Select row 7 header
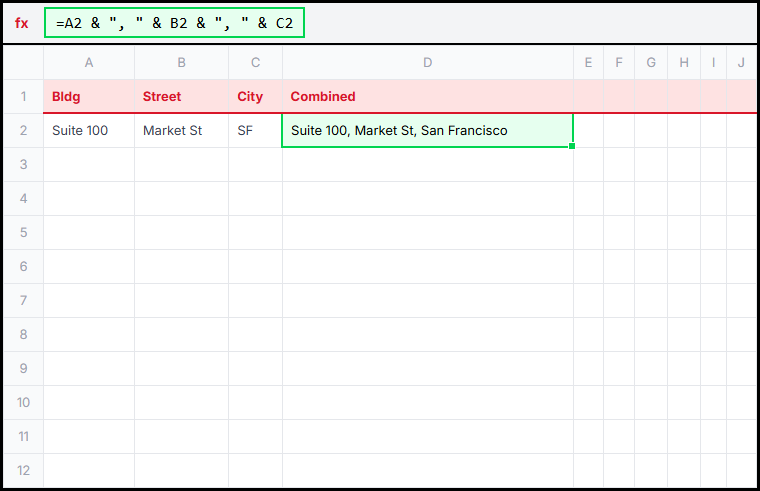 (23, 300)
